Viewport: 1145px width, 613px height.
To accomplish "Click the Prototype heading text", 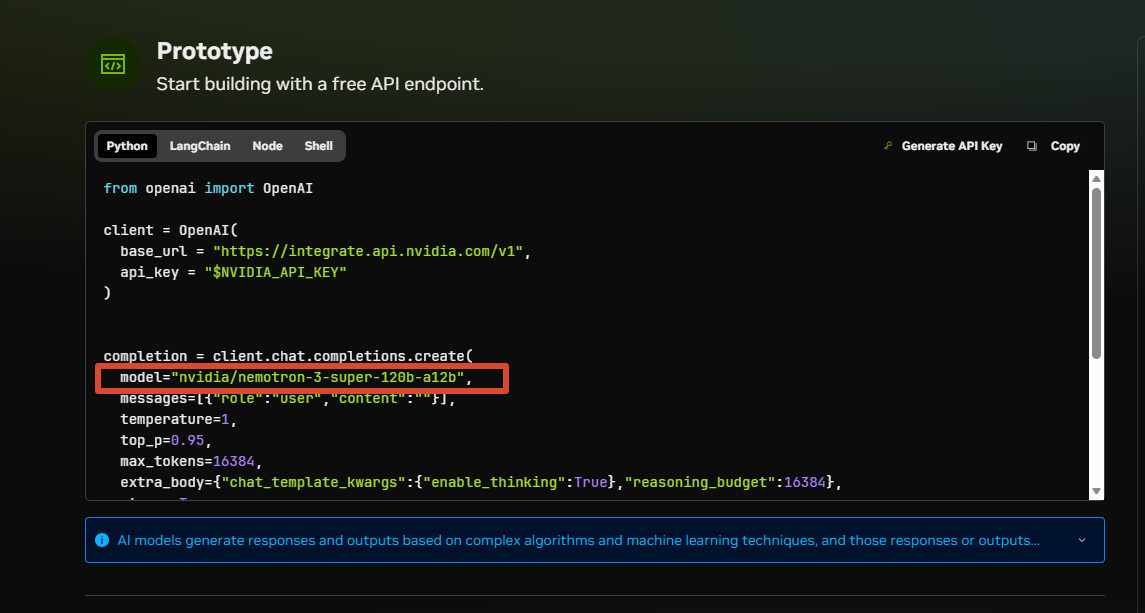I will 215,51.
